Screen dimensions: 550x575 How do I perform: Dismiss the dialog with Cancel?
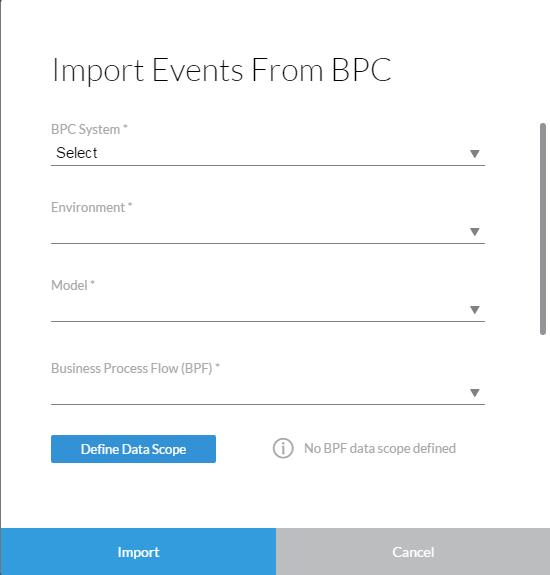[x=413, y=552]
